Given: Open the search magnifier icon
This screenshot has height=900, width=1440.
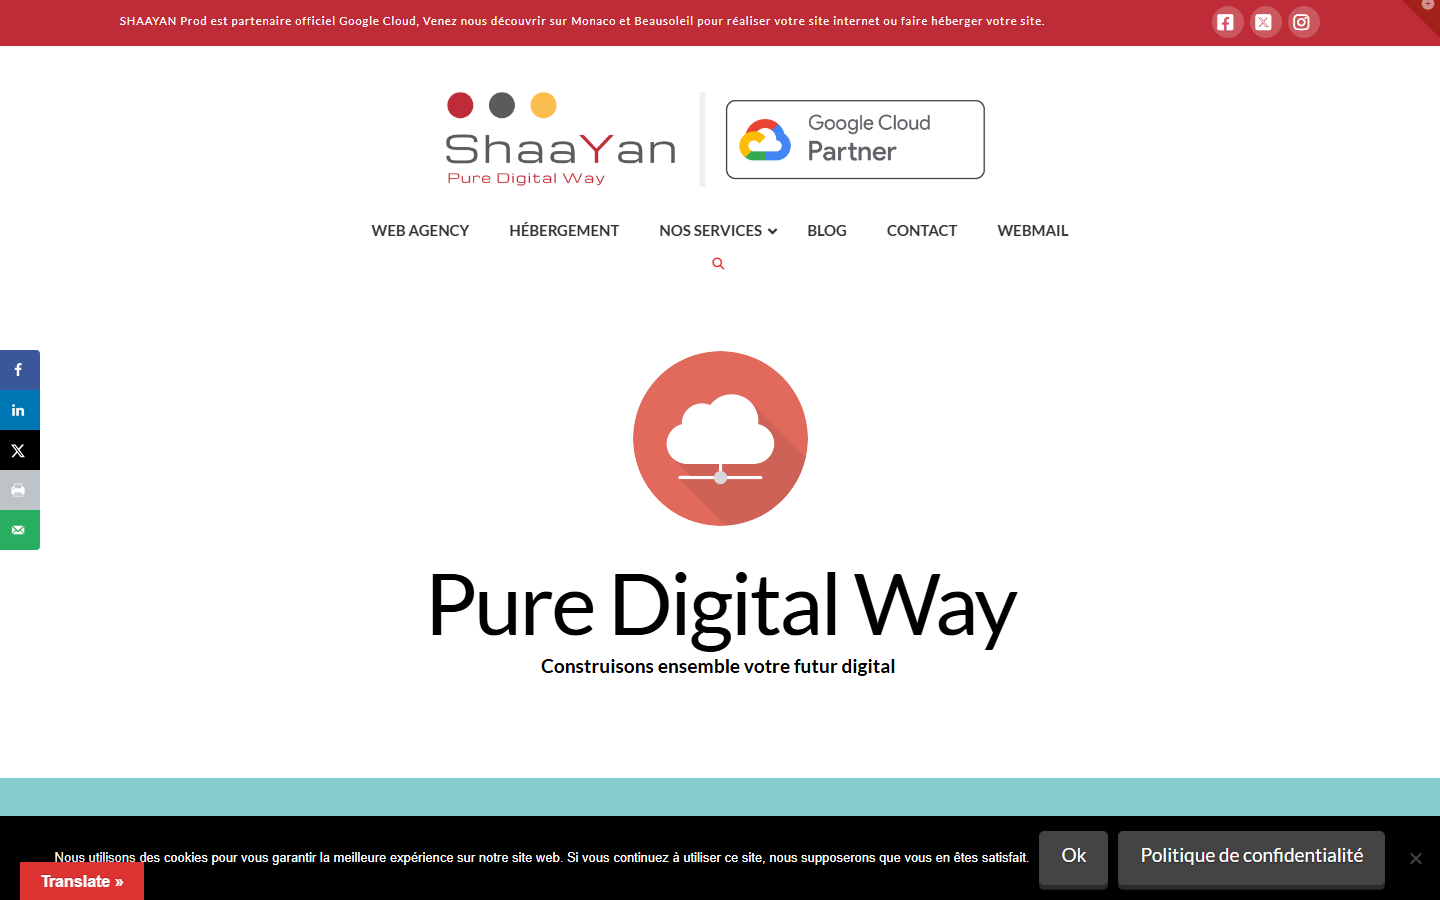Looking at the screenshot, I should pyautogui.click(x=718, y=264).
